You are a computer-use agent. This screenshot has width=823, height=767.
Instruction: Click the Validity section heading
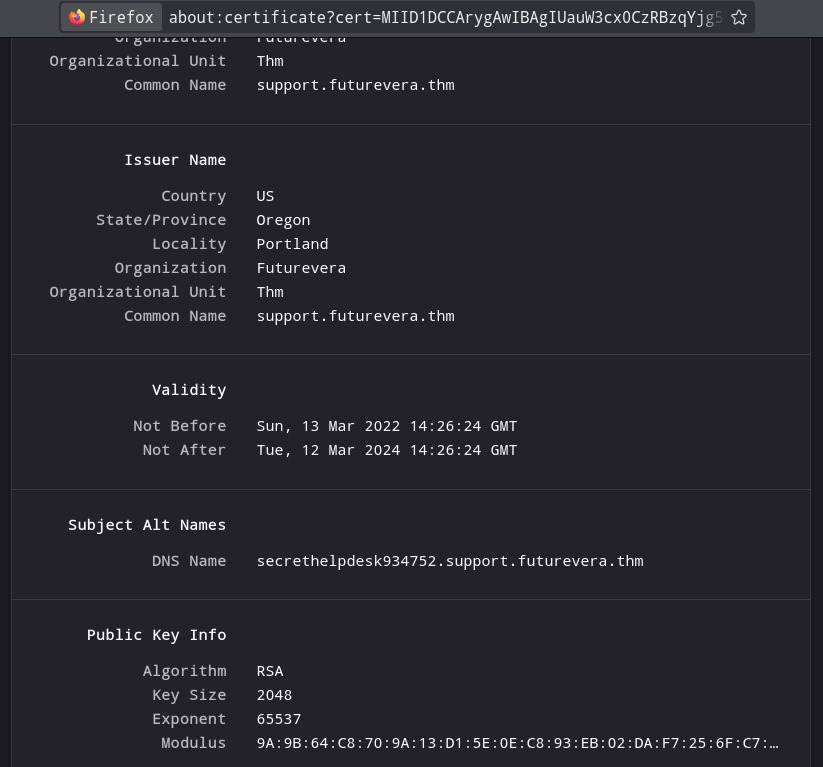tap(189, 389)
